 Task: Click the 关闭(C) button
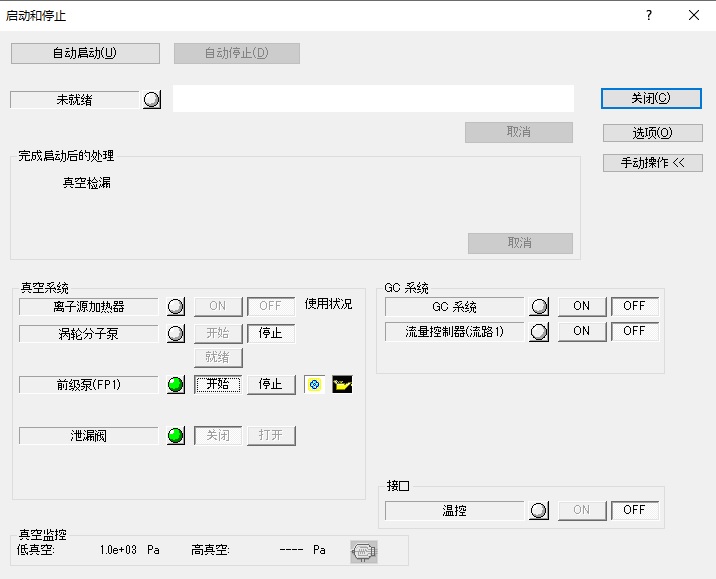coord(651,99)
